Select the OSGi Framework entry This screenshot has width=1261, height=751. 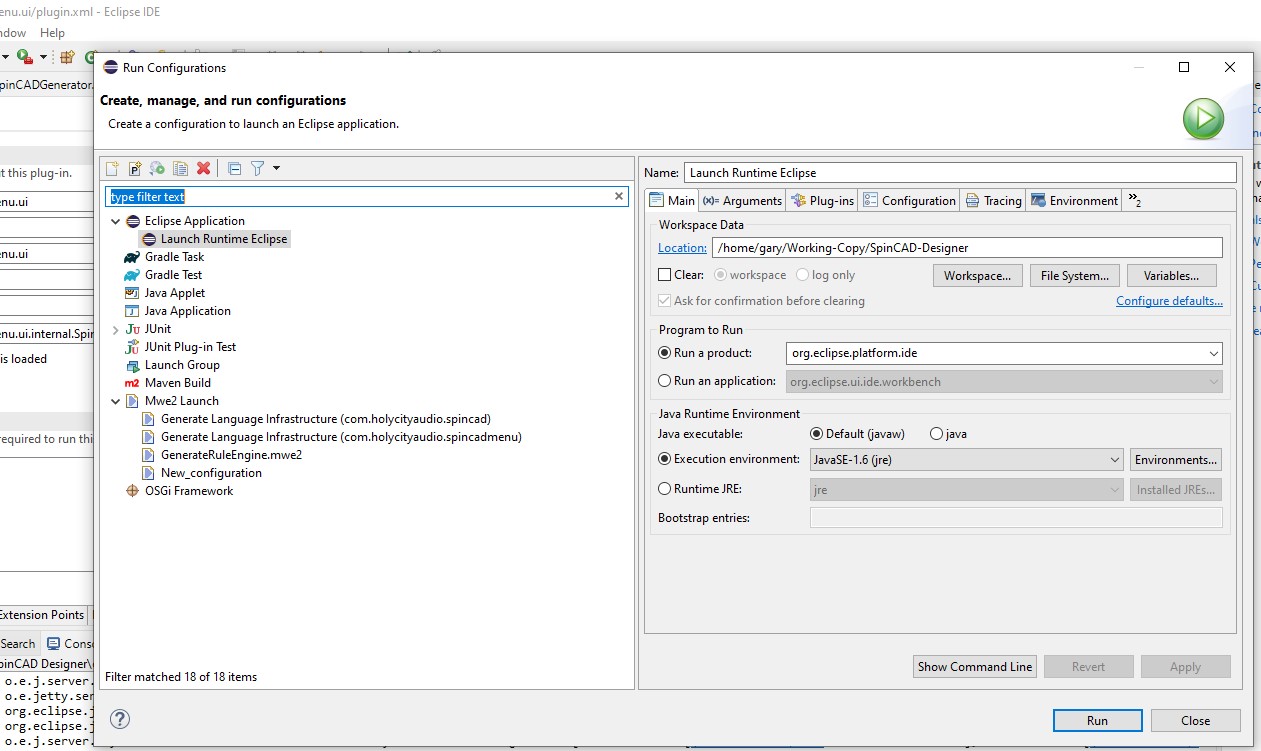(189, 491)
